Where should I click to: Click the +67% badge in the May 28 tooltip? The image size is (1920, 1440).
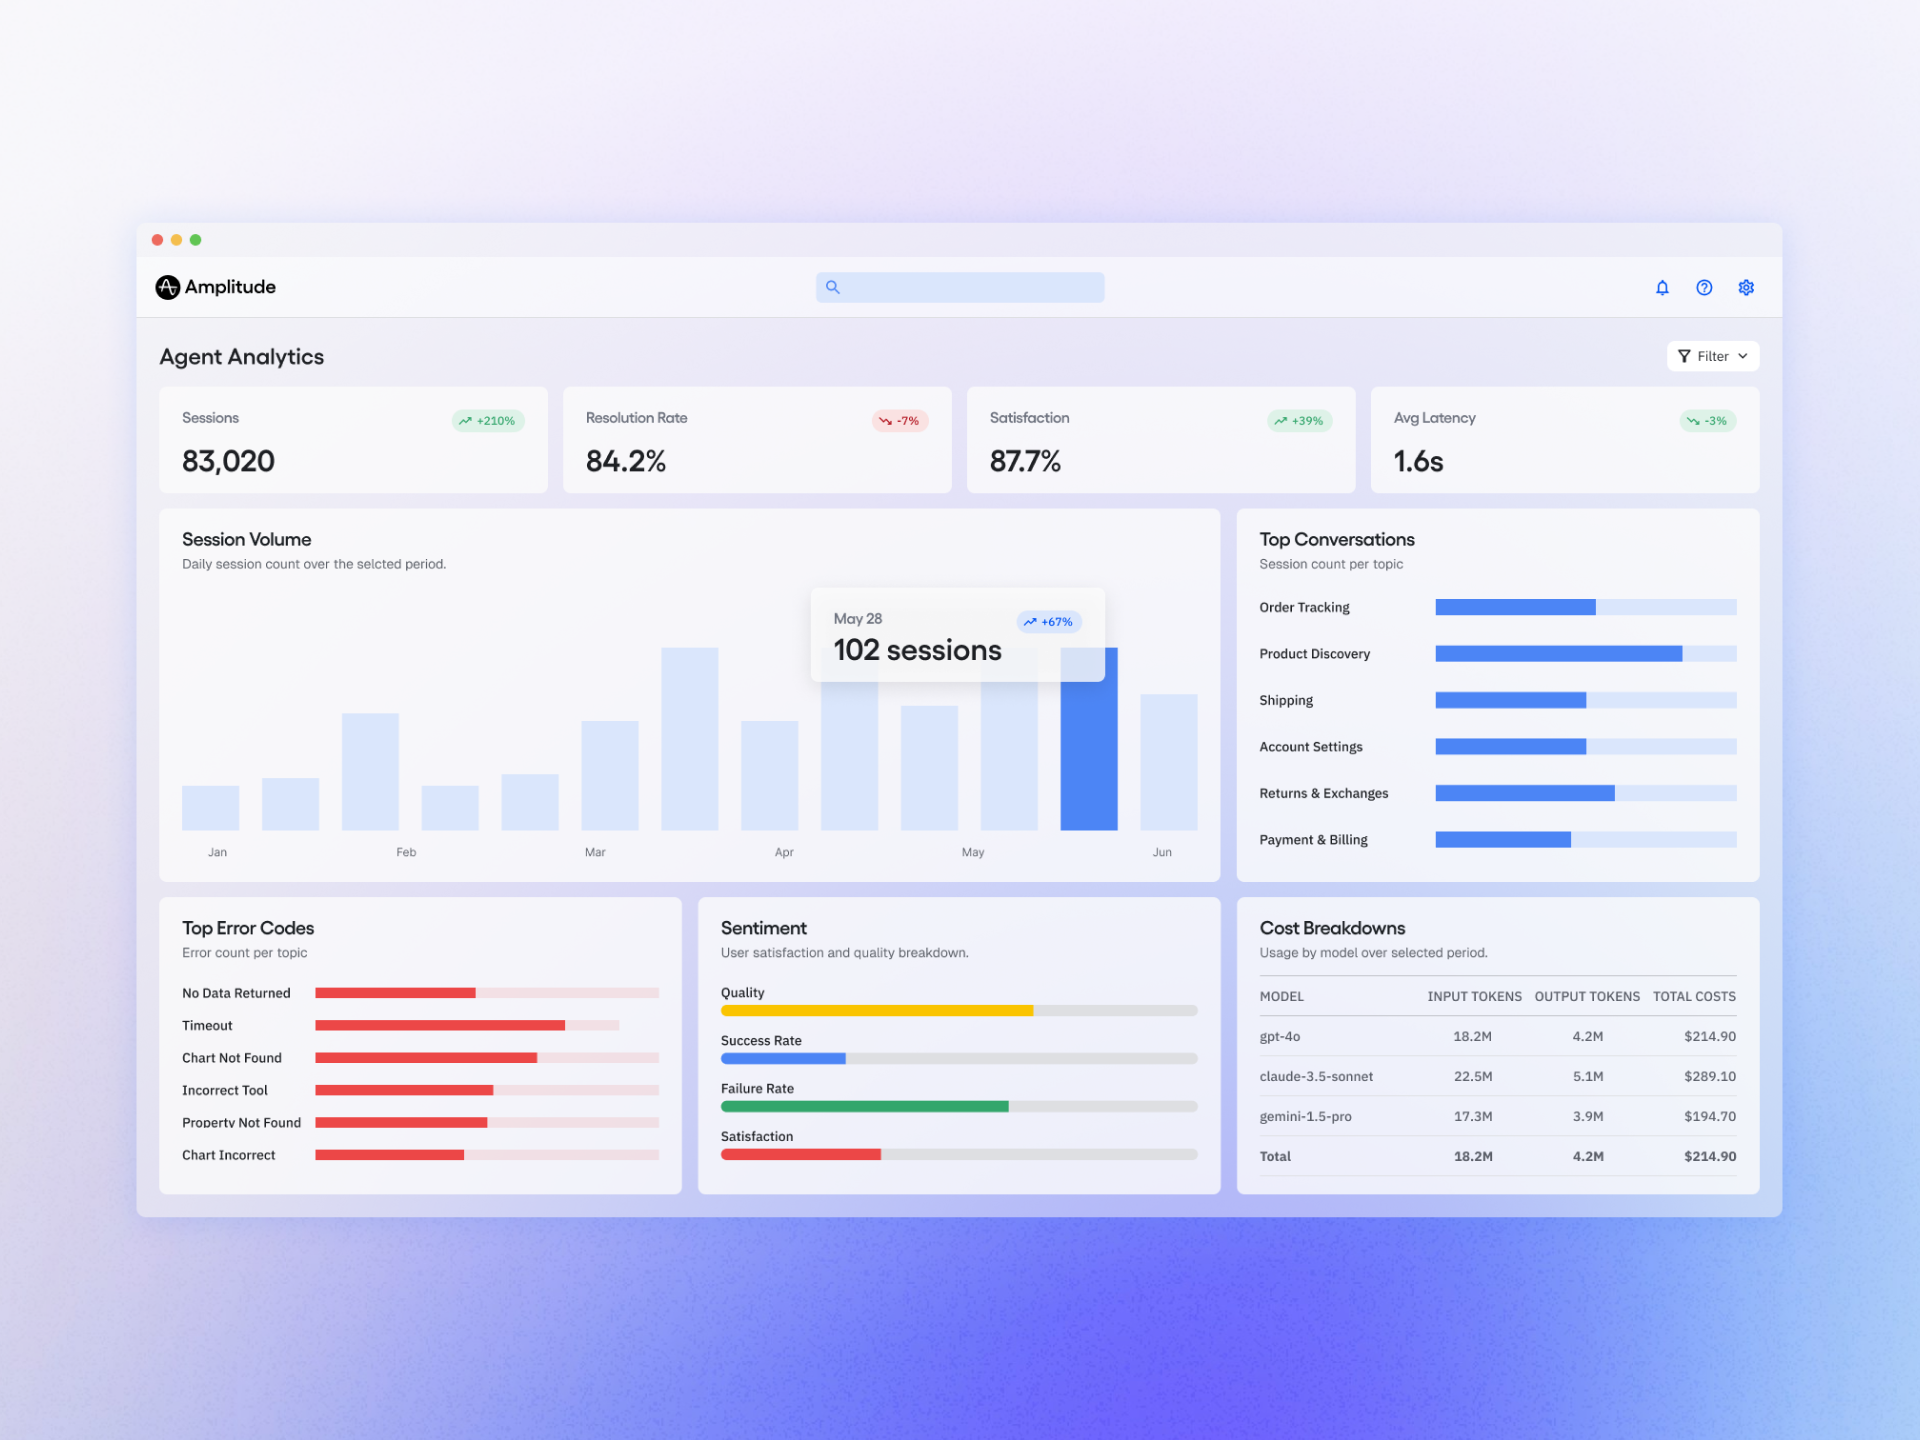point(1049,622)
